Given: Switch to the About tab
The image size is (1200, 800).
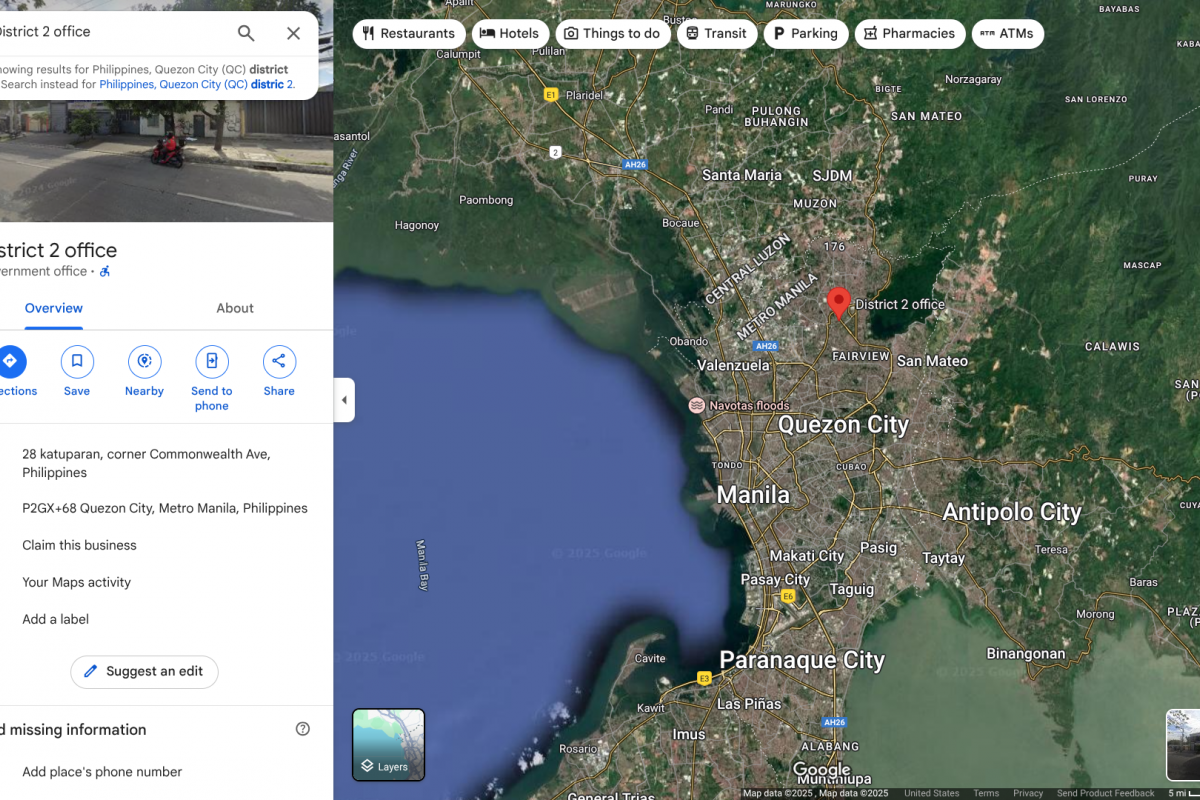Looking at the screenshot, I should pos(235,308).
